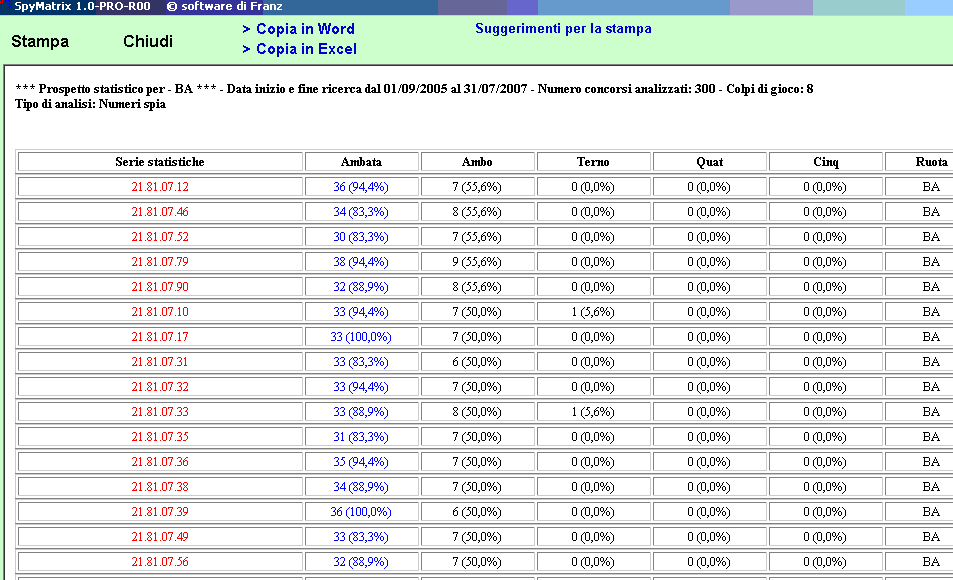Select series 21.81.07.79
953x580 pixels.
pos(160,261)
